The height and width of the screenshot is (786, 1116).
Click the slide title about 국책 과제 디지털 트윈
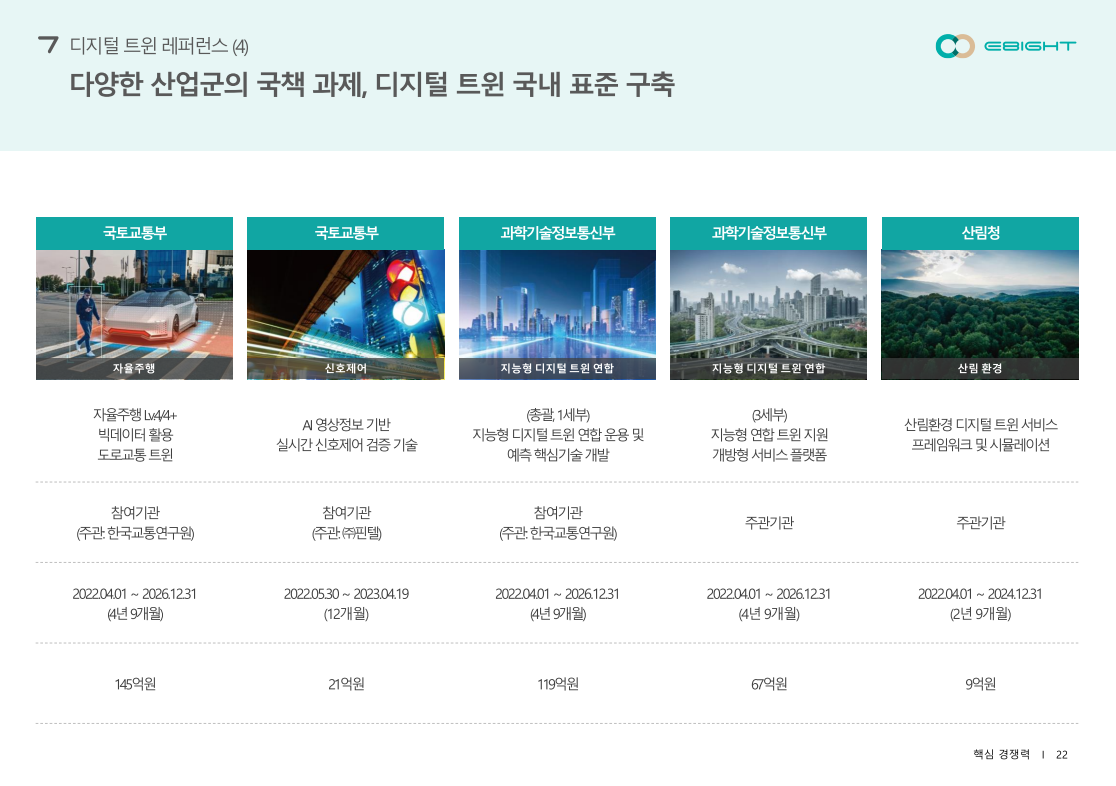[372, 84]
